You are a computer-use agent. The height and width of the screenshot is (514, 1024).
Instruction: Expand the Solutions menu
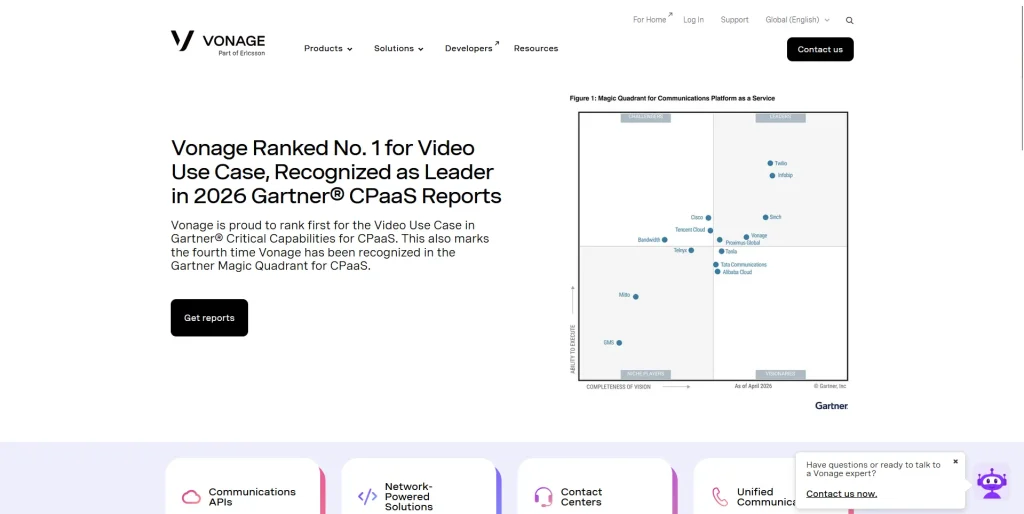tap(398, 48)
